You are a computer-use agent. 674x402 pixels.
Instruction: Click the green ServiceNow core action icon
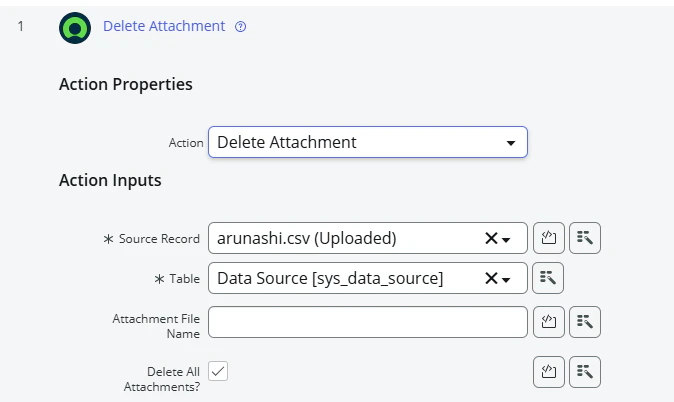[75, 28]
